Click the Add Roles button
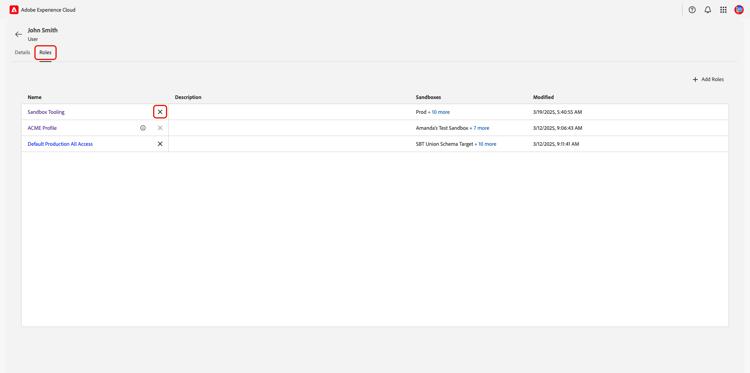 tap(708, 79)
